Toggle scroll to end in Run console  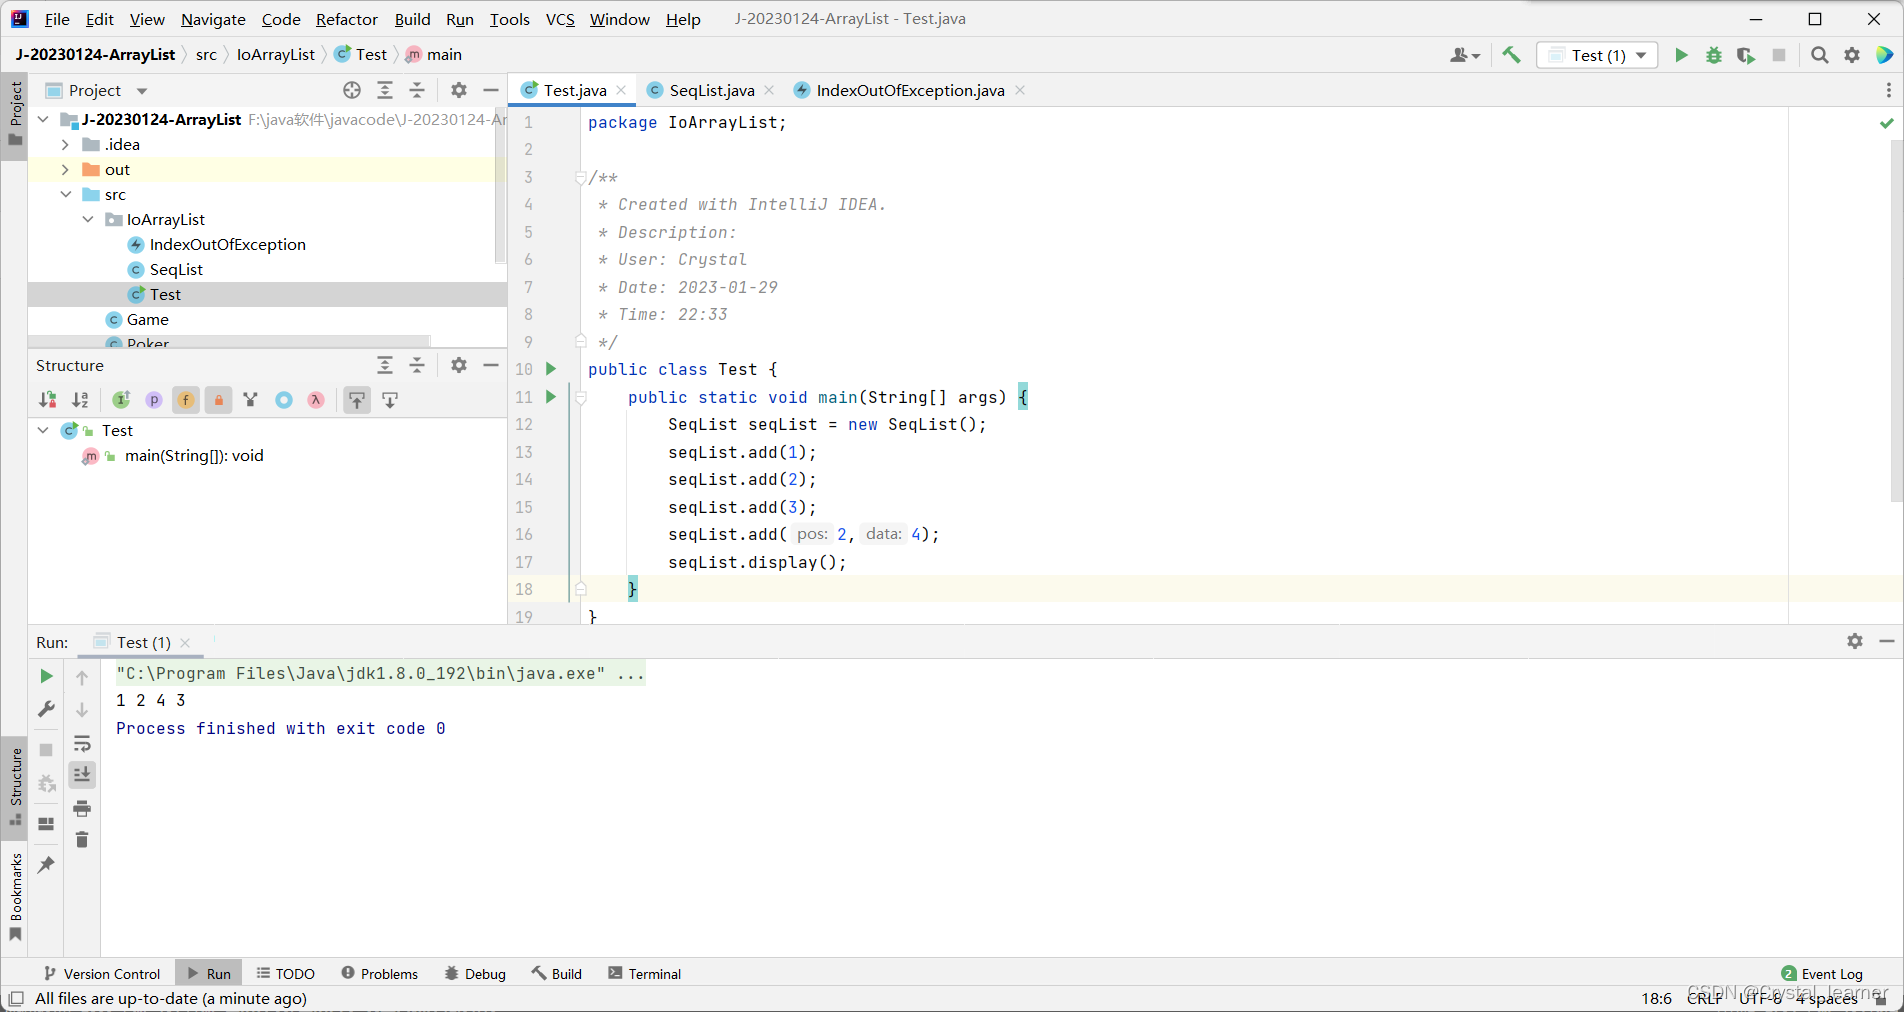coord(82,775)
